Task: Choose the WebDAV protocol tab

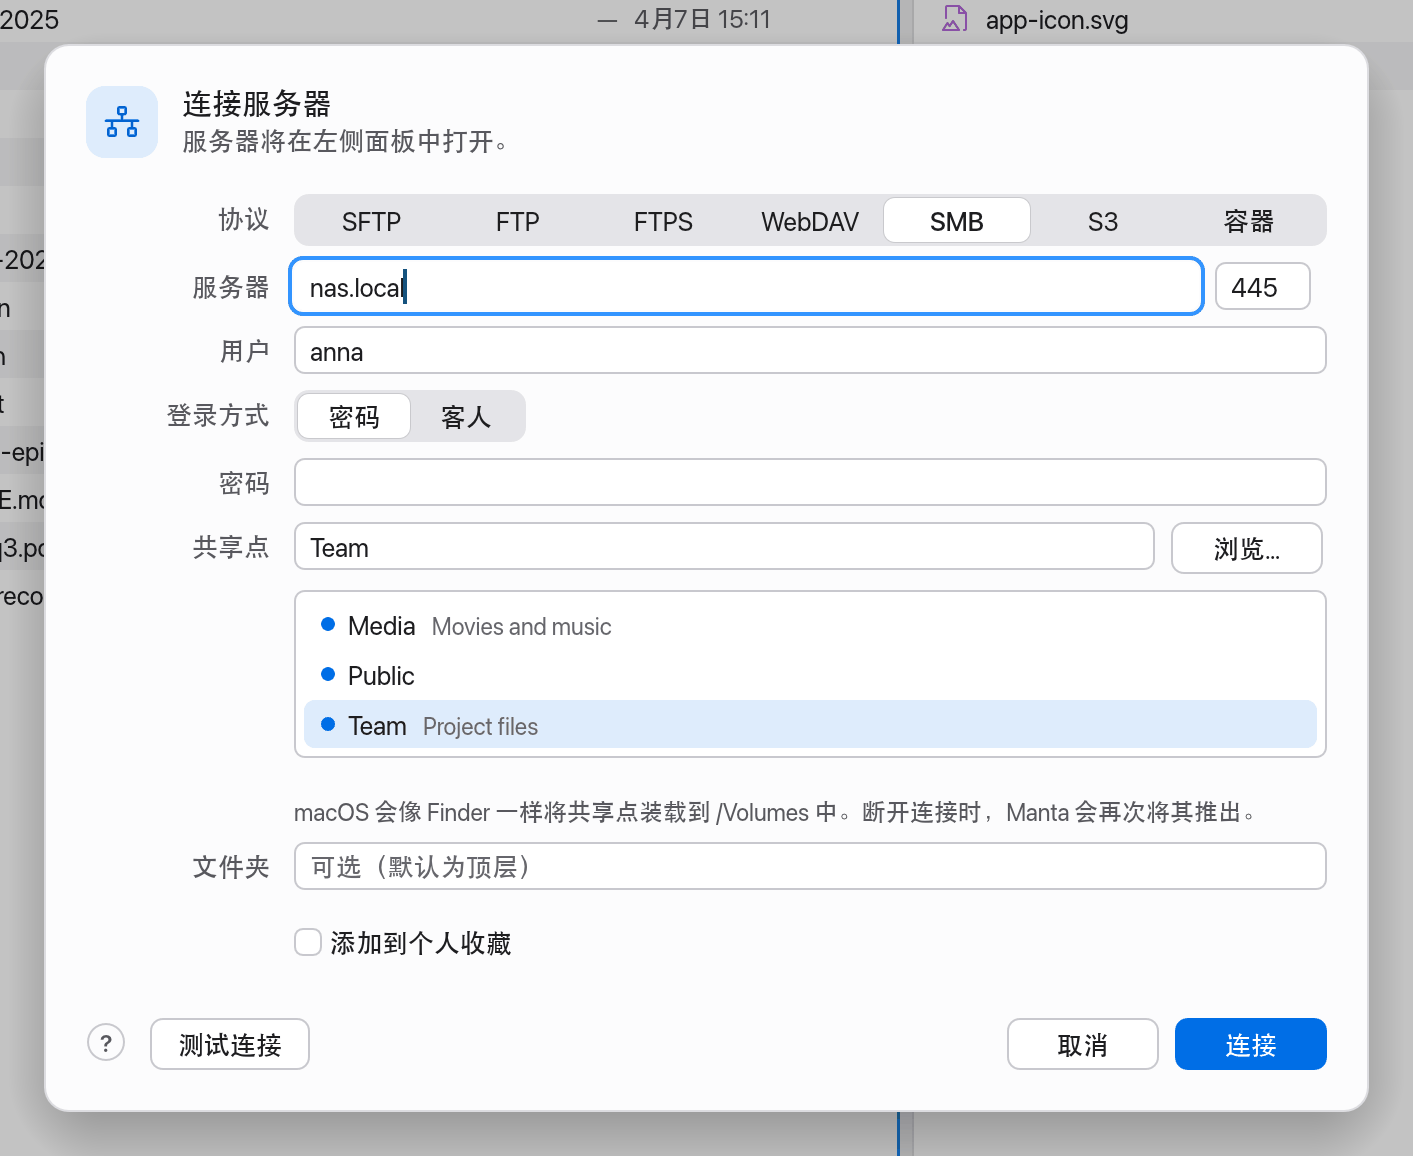Action: (810, 221)
